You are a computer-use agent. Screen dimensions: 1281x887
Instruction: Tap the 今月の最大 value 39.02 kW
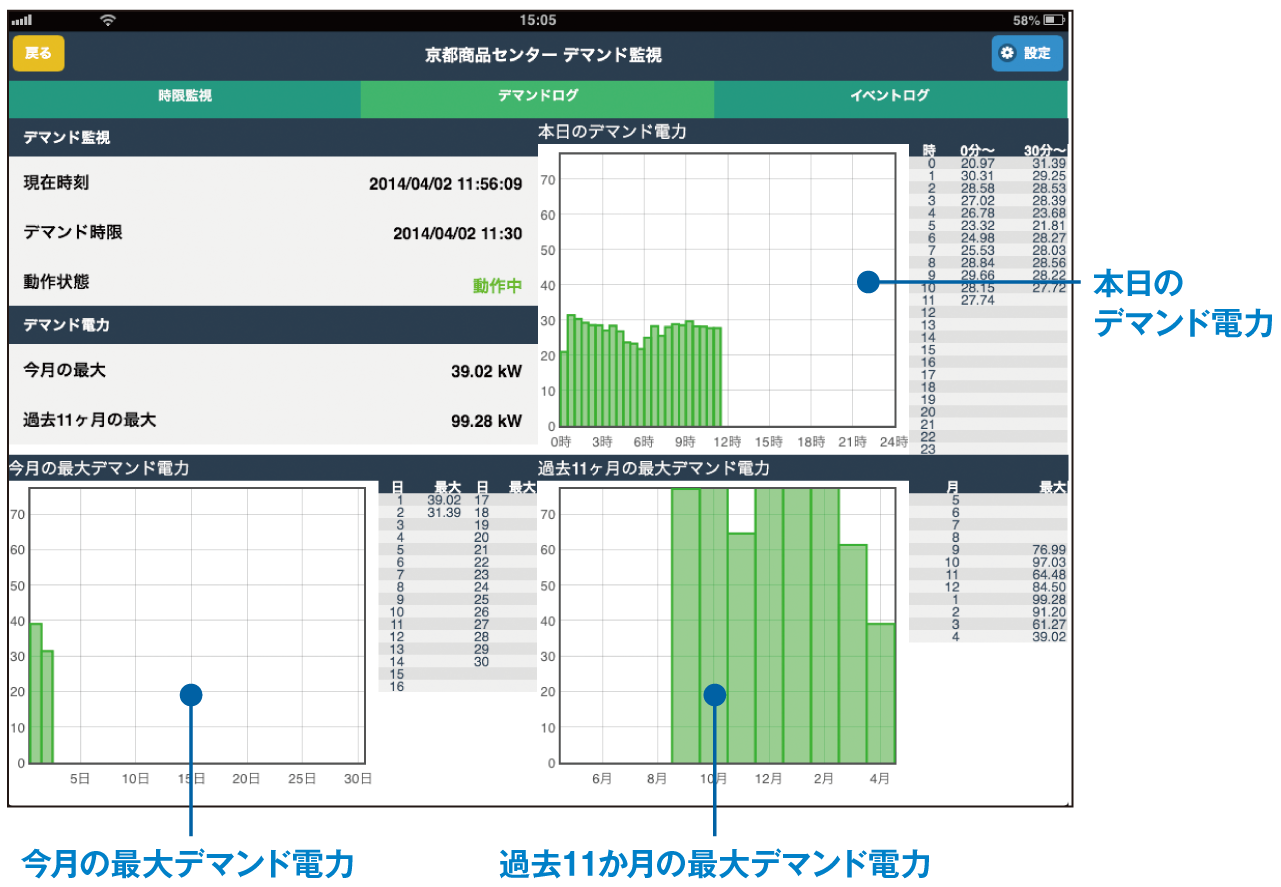point(486,371)
